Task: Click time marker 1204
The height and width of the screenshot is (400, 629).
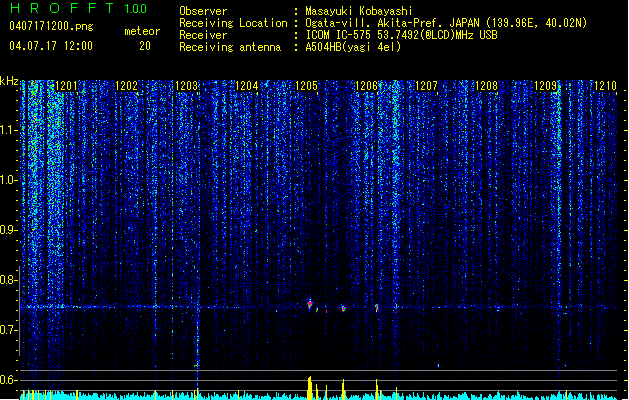Action: coord(246,86)
